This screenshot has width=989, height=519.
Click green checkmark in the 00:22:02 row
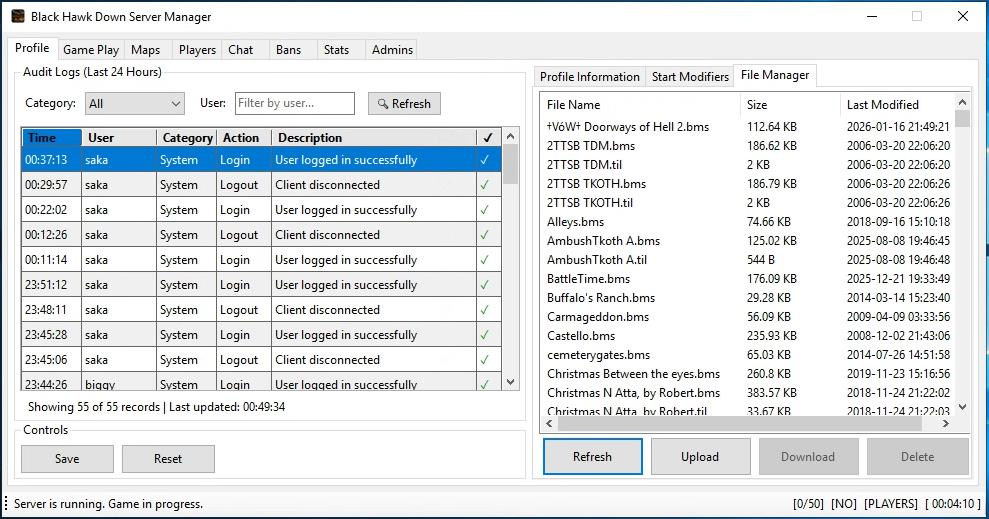[x=484, y=210]
